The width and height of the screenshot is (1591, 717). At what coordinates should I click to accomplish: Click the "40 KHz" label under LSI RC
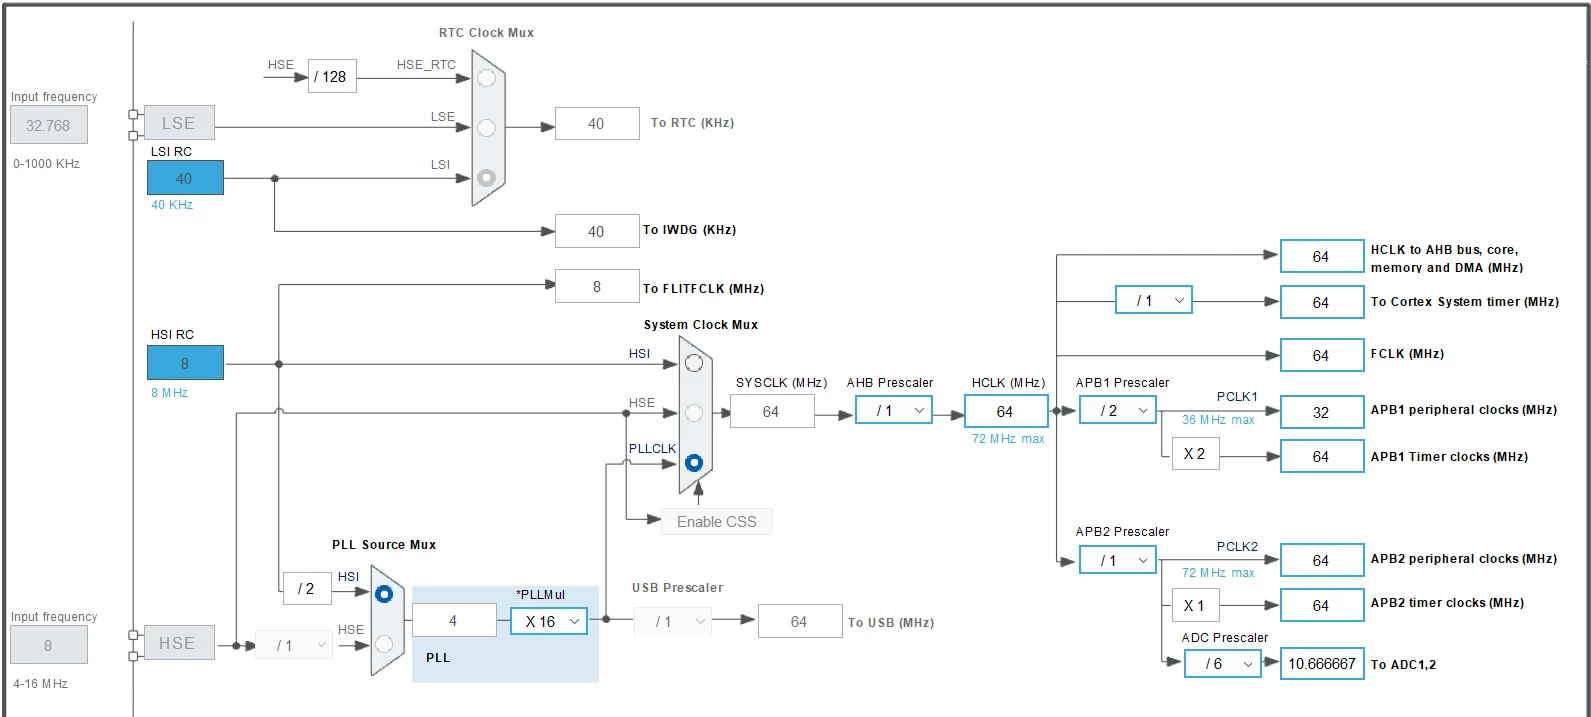point(172,205)
